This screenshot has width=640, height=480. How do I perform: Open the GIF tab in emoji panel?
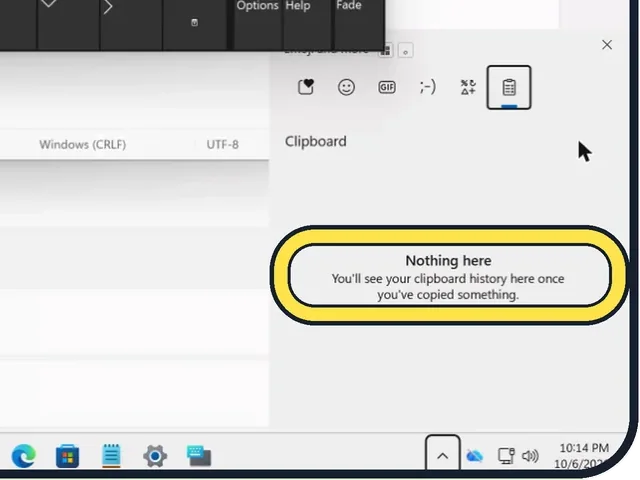(x=387, y=87)
